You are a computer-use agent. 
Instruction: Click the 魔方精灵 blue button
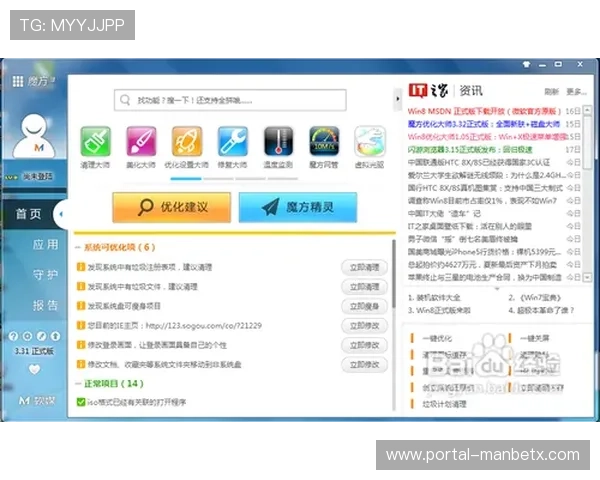pyautogui.click(x=298, y=207)
